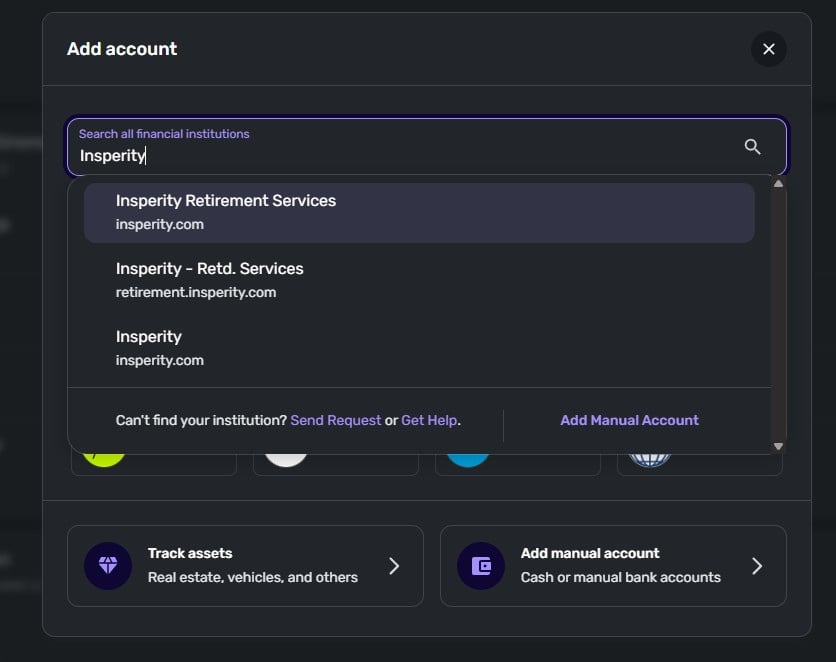Click the diamond Track assets icon

point(108,566)
